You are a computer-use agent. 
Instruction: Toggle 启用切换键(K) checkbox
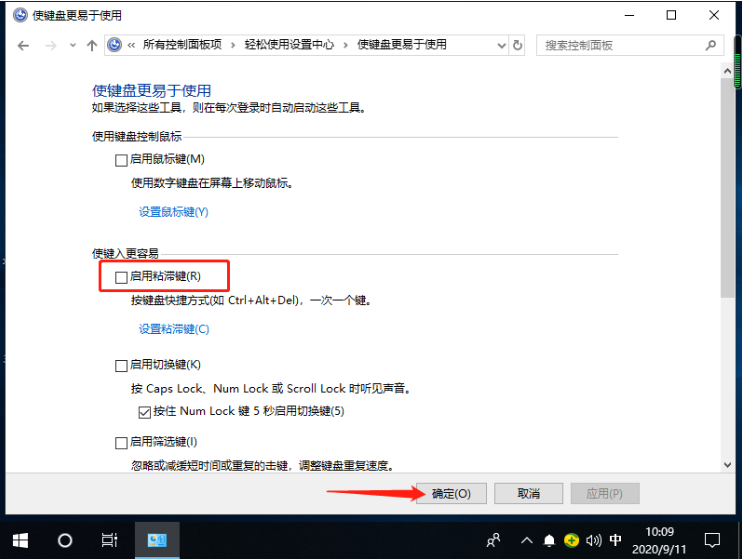pyautogui.click(x=121, y=365)
